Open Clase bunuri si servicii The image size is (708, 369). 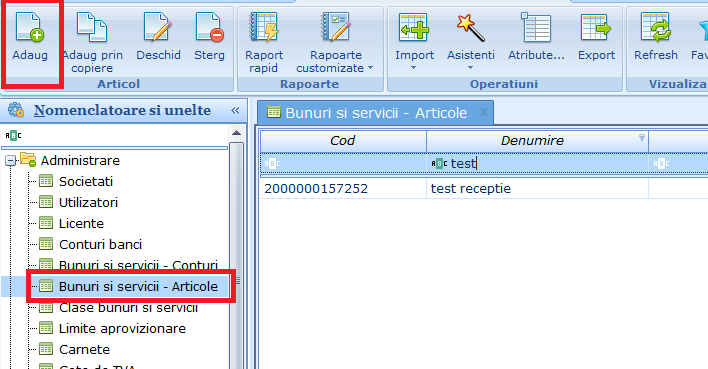pos(128,308)
